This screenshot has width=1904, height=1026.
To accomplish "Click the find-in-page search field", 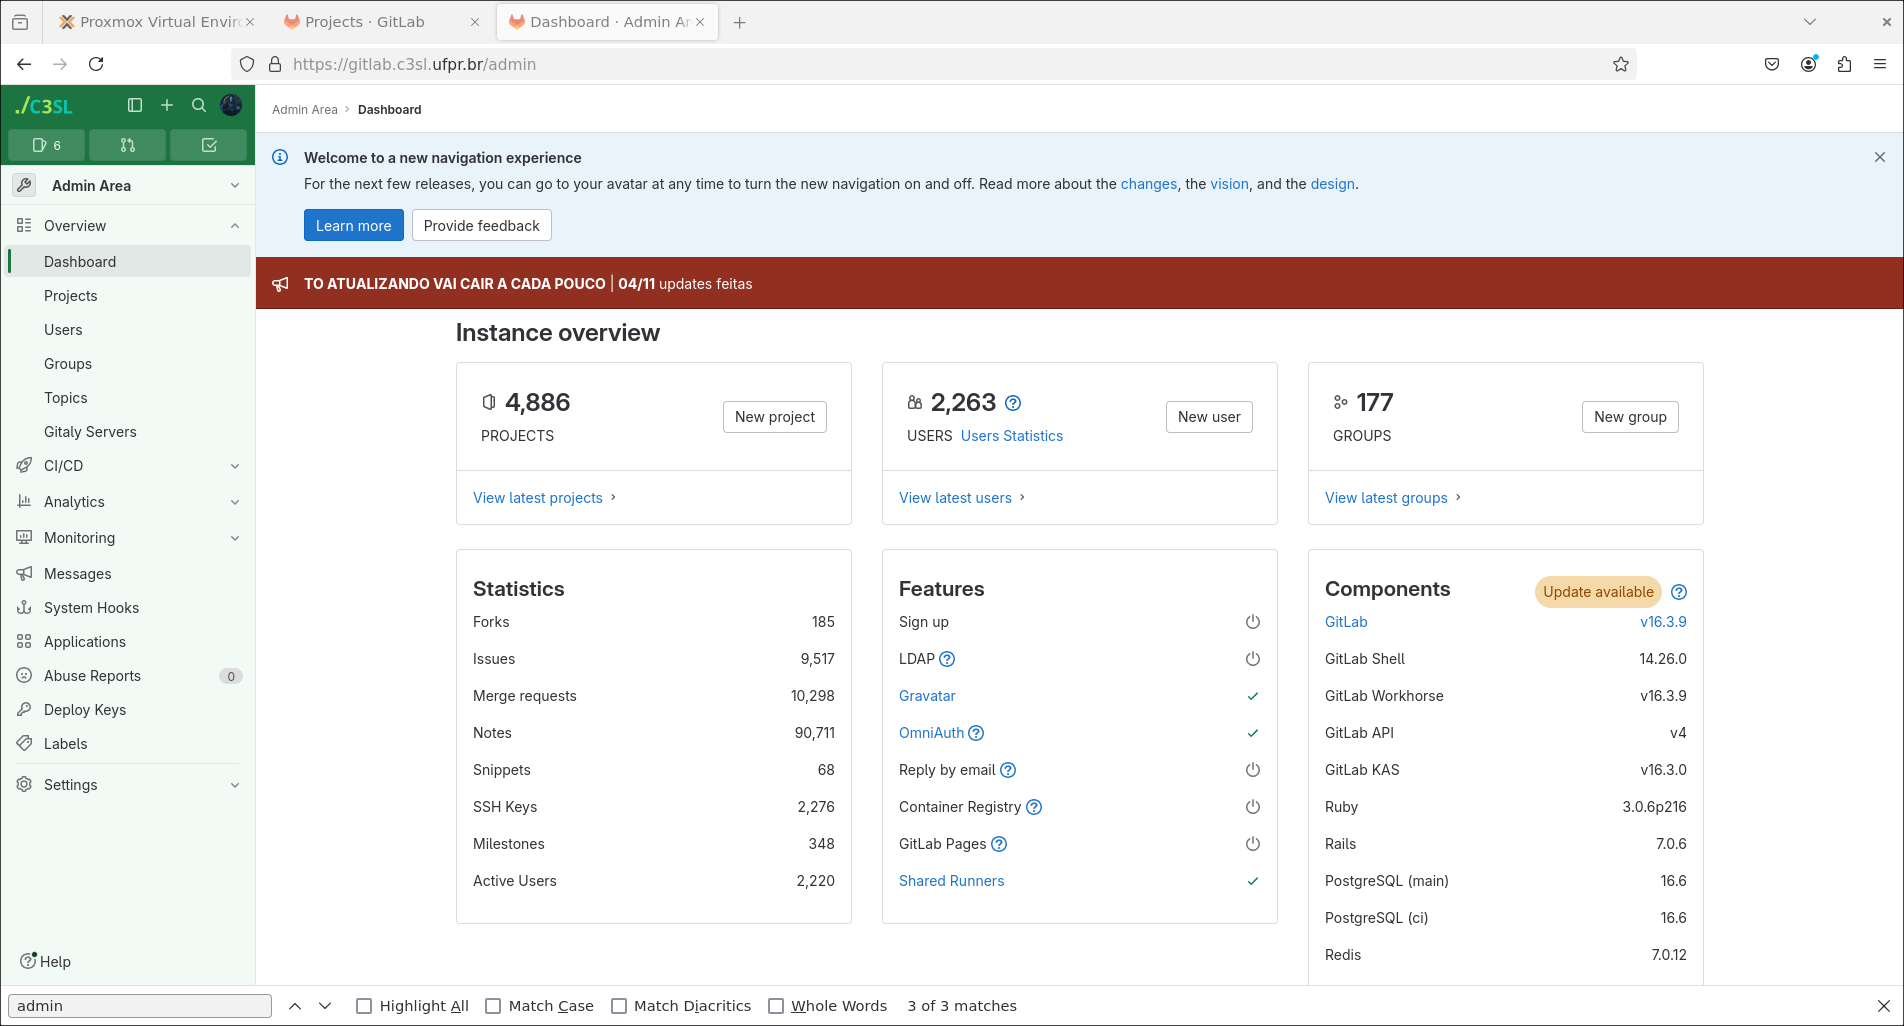I will tap(140, 1006).
